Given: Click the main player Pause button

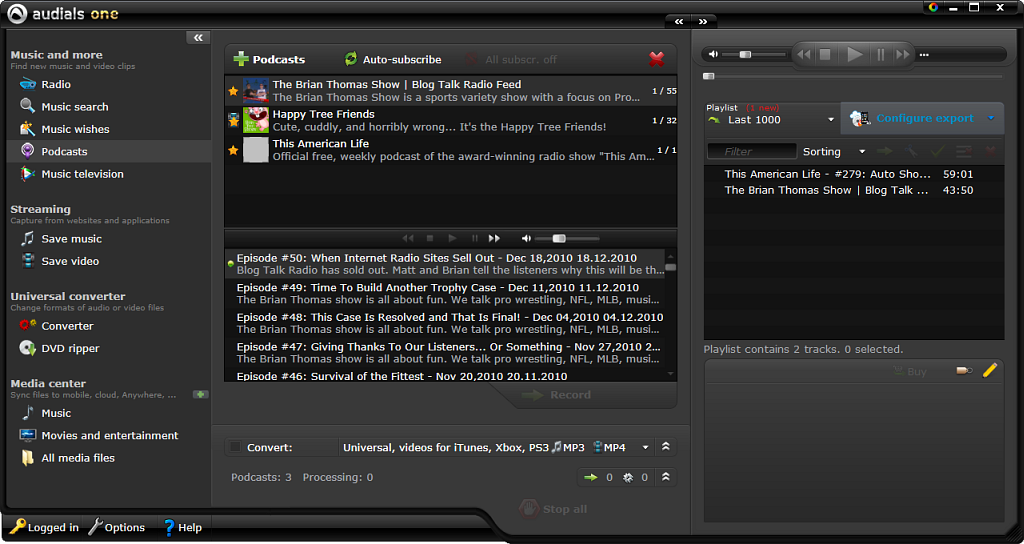Looking at the screenshot, I should pyautogui.click(x=880, y=55).
